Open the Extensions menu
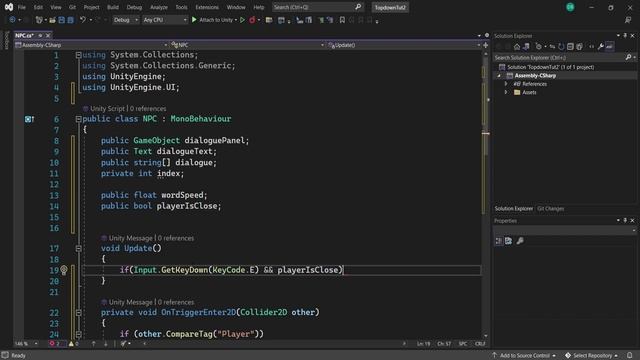Viewport: 640px width, 360px height. click(x=207, y=7)
